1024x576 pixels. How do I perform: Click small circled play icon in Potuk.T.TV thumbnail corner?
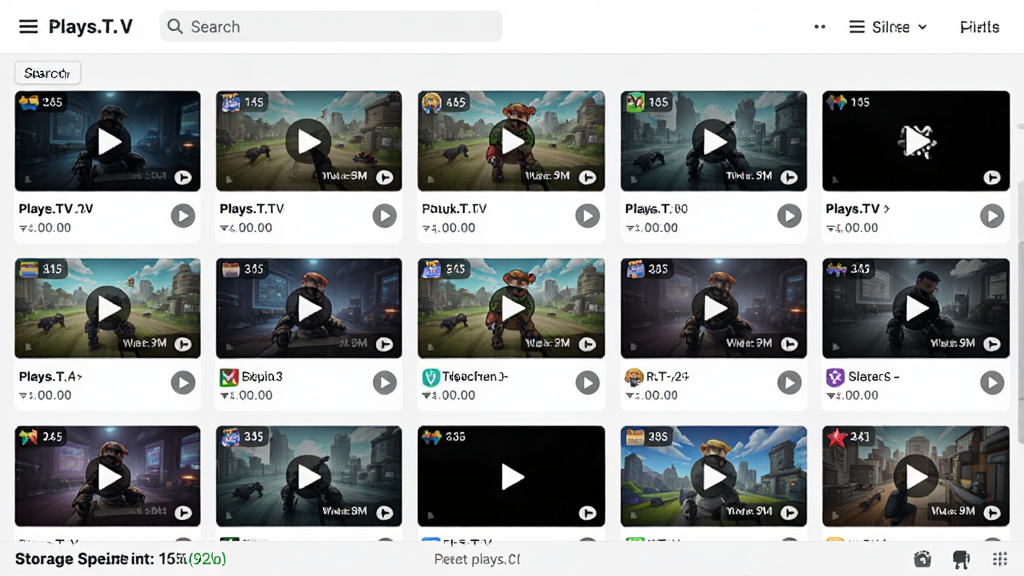587,177
